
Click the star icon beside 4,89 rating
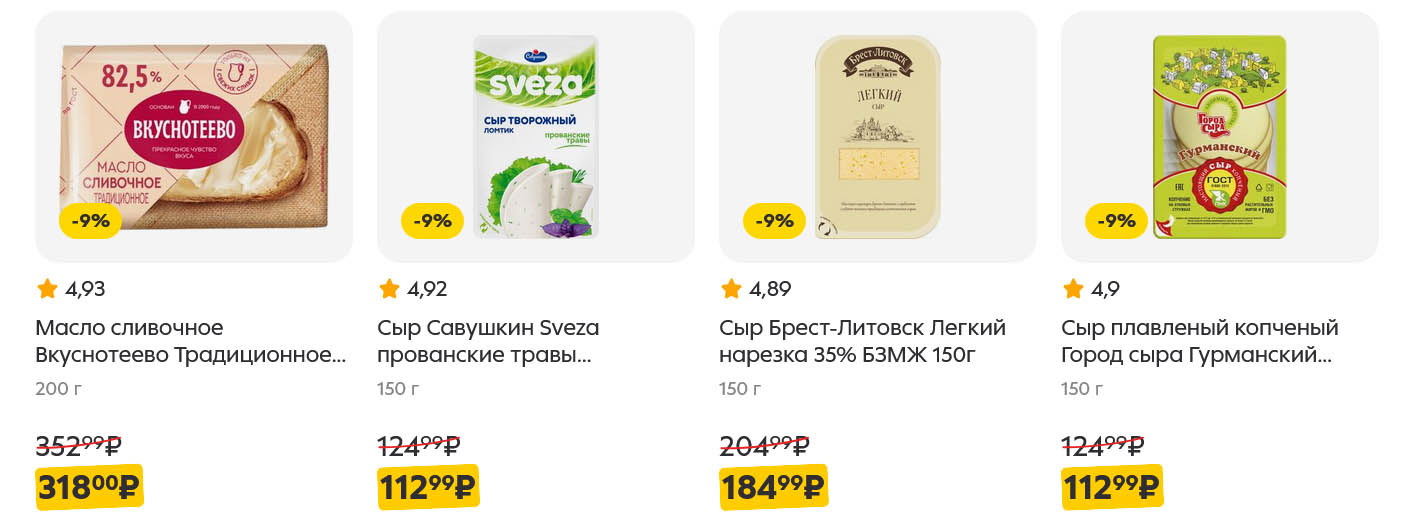tap(731, 290)
